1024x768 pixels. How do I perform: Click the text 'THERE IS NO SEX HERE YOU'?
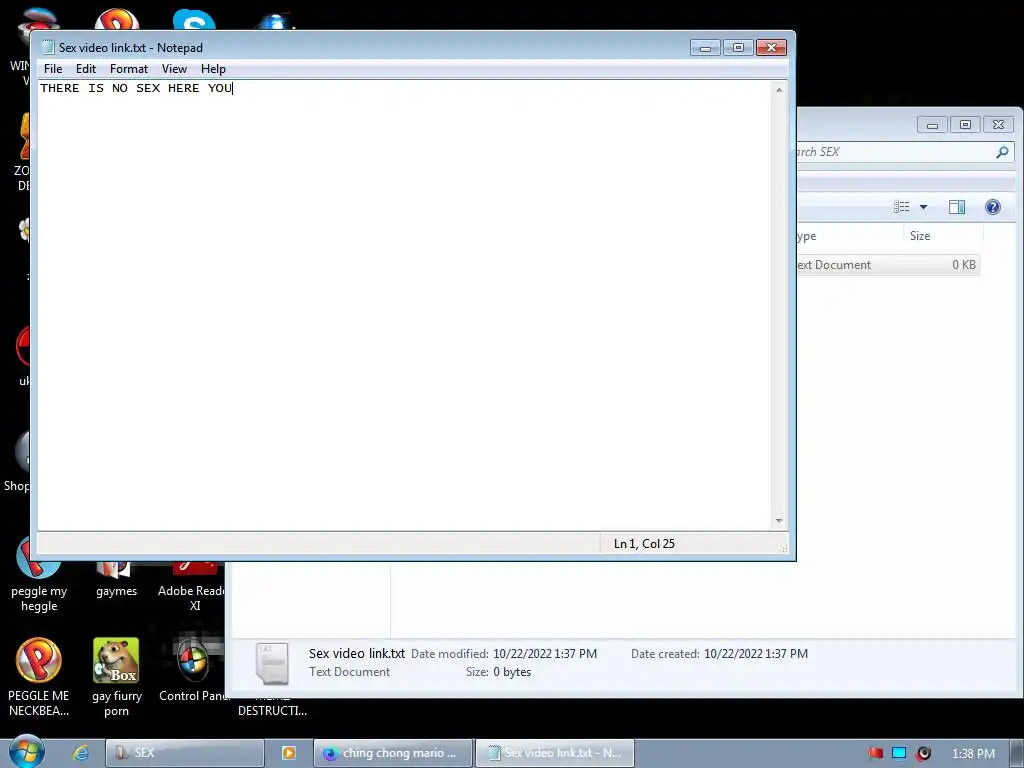click(x=136, y=88)
